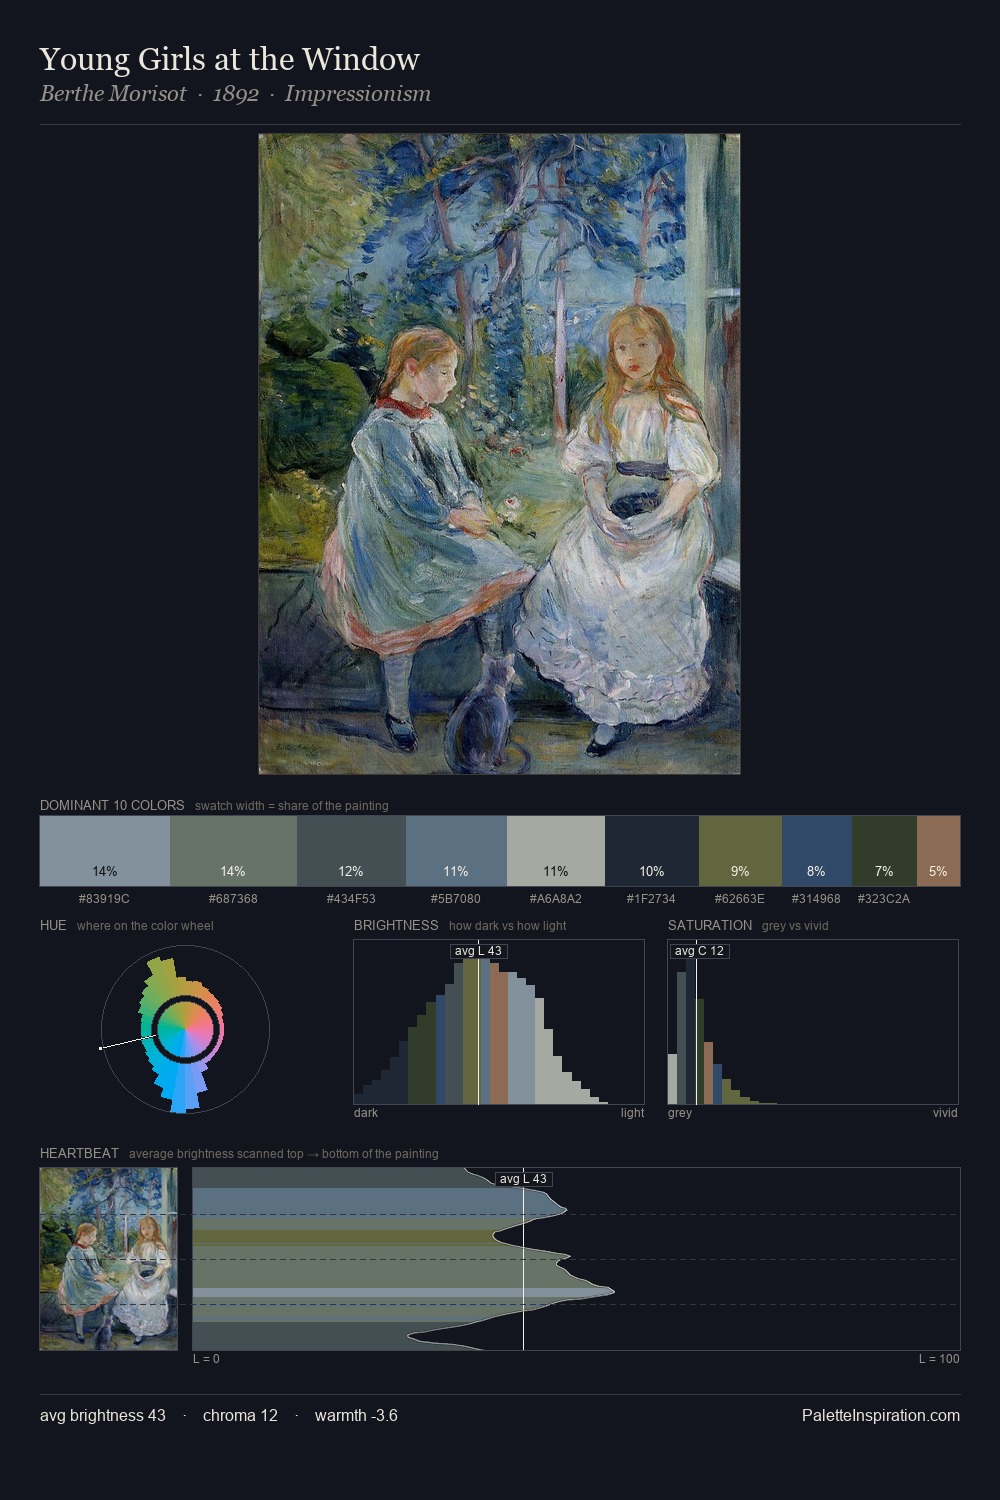
Task: Click the hex label #62663E
Action: pos(740,899)
